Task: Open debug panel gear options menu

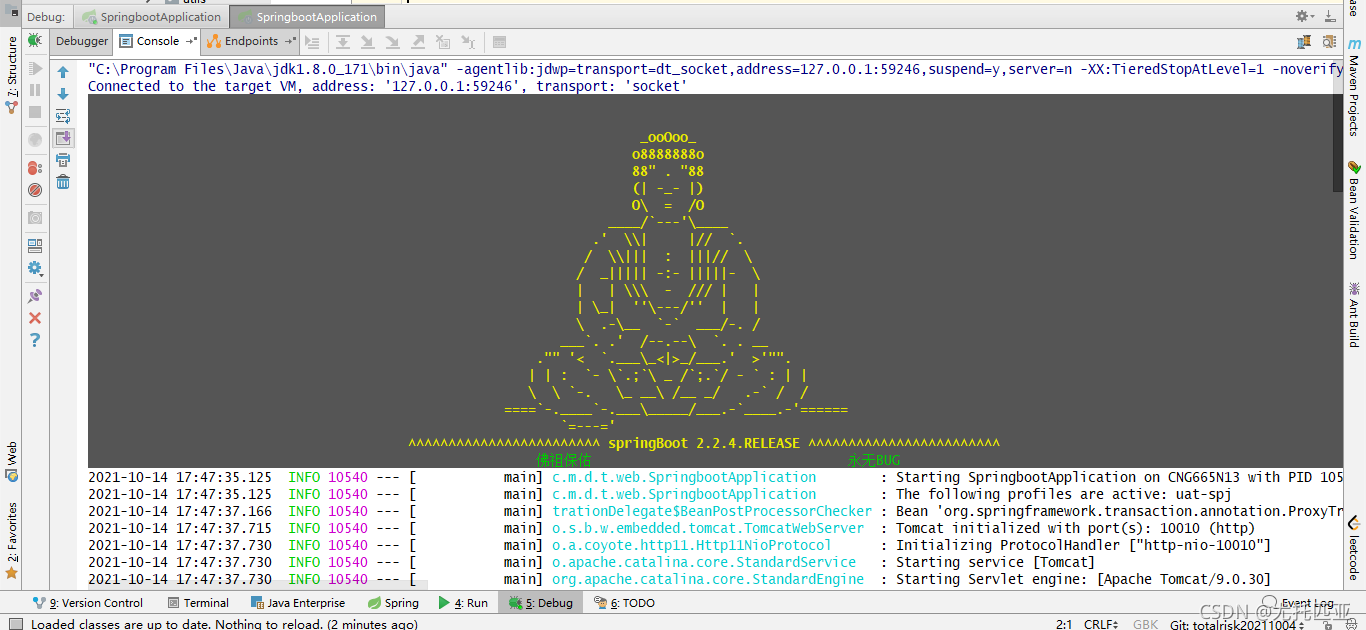Action: pyautogui.click(x=1306, y=16)
